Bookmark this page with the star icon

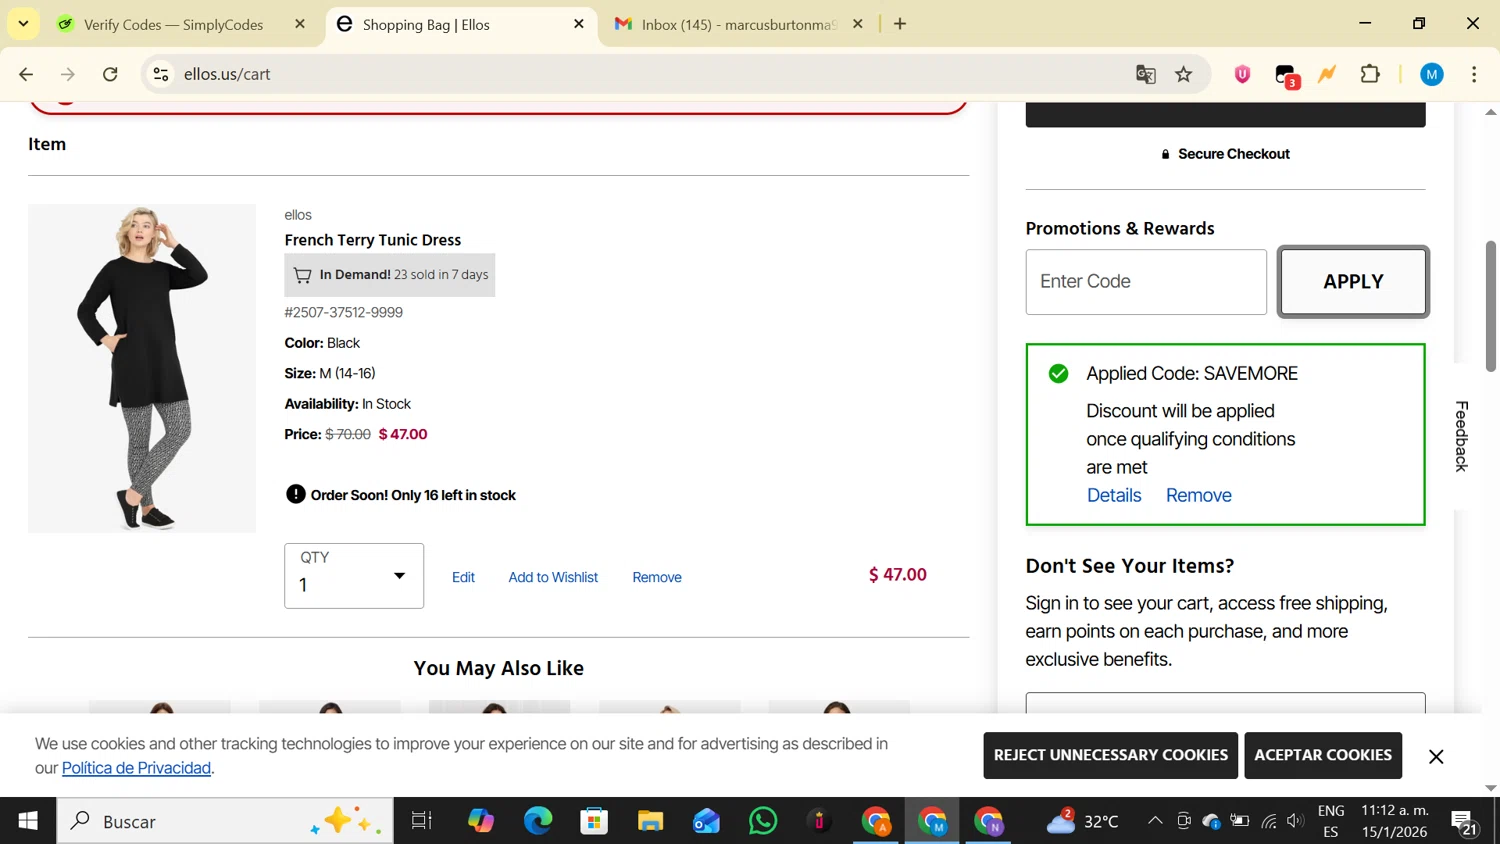pos(1184,74)
